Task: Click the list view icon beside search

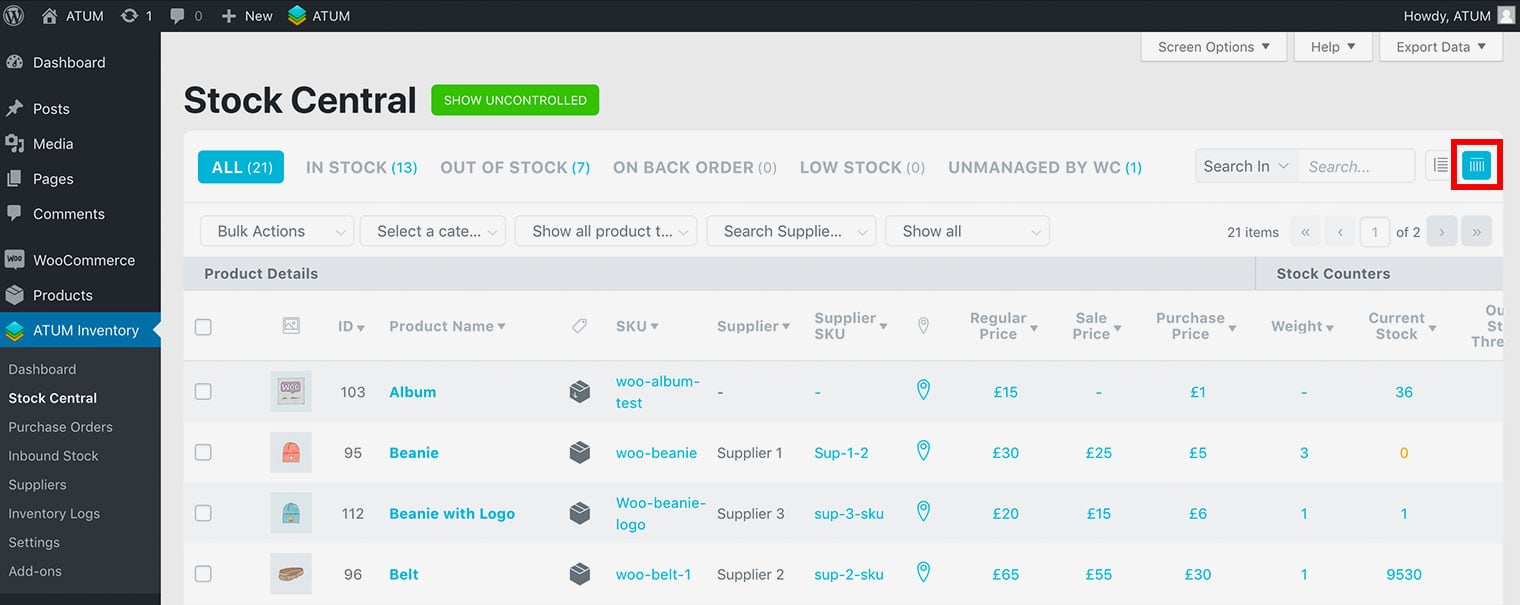Action: pos(1440,166)
